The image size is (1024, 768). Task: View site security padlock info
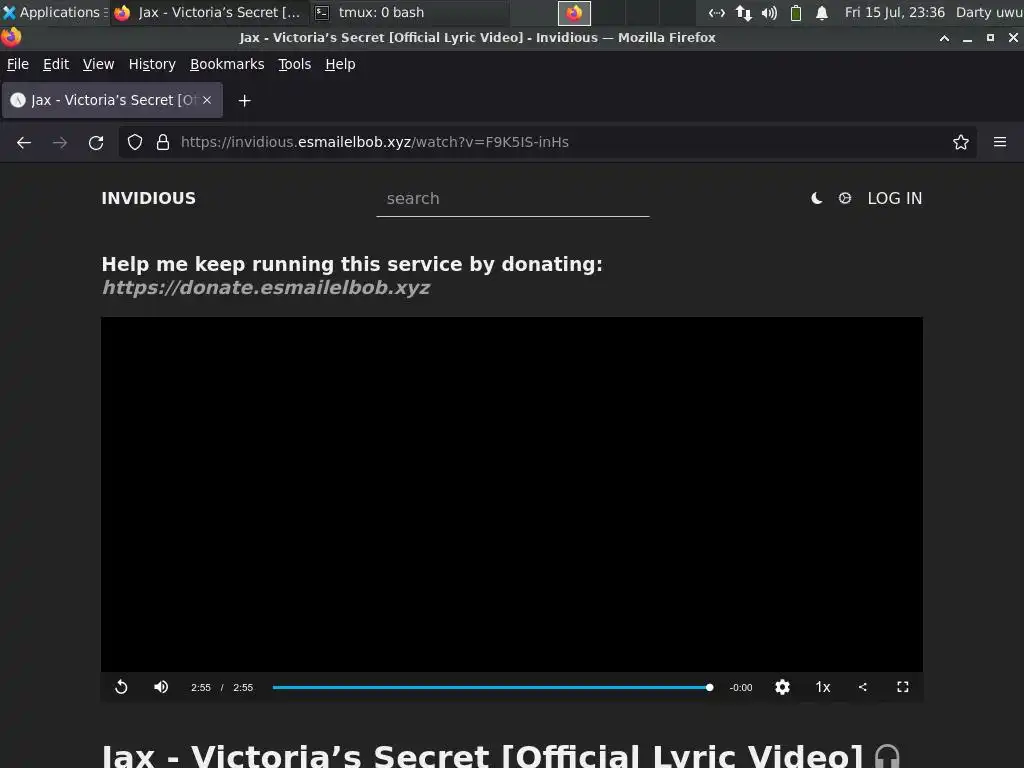point(163,142)
